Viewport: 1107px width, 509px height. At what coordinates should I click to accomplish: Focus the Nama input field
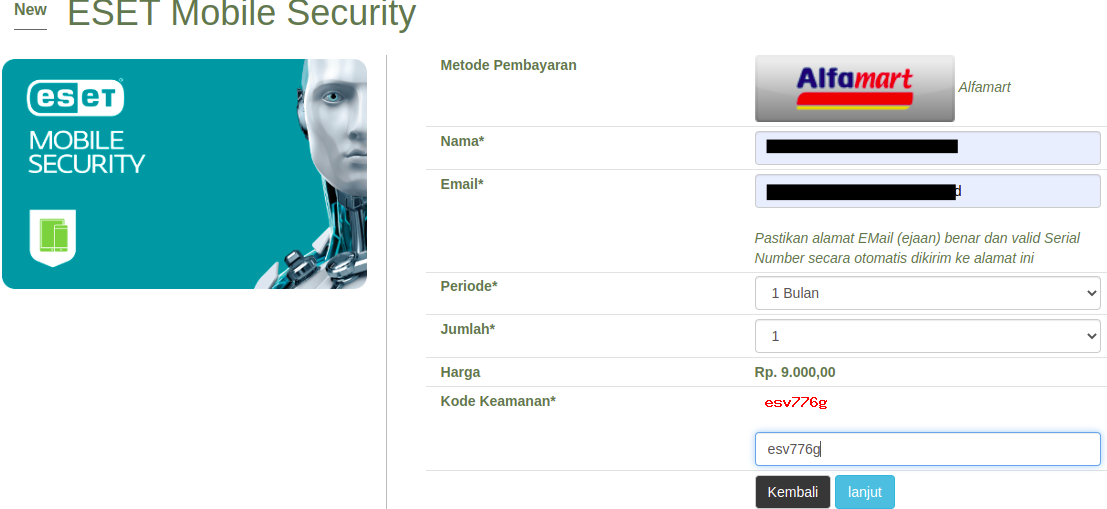point(927,148)
